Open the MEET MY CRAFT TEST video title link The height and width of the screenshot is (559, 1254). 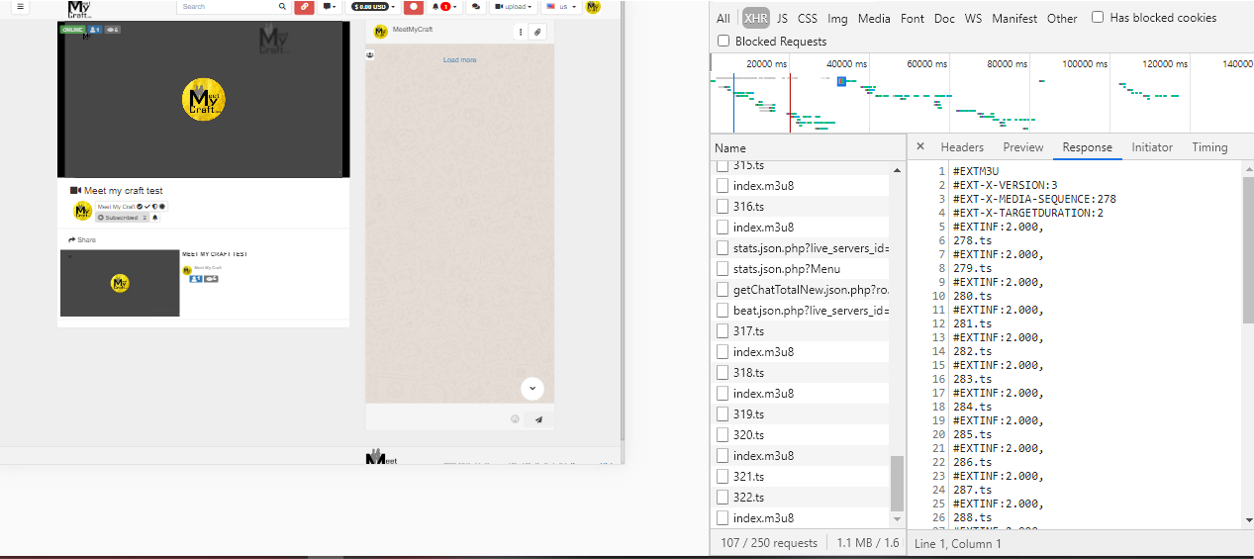coord(214,254)
